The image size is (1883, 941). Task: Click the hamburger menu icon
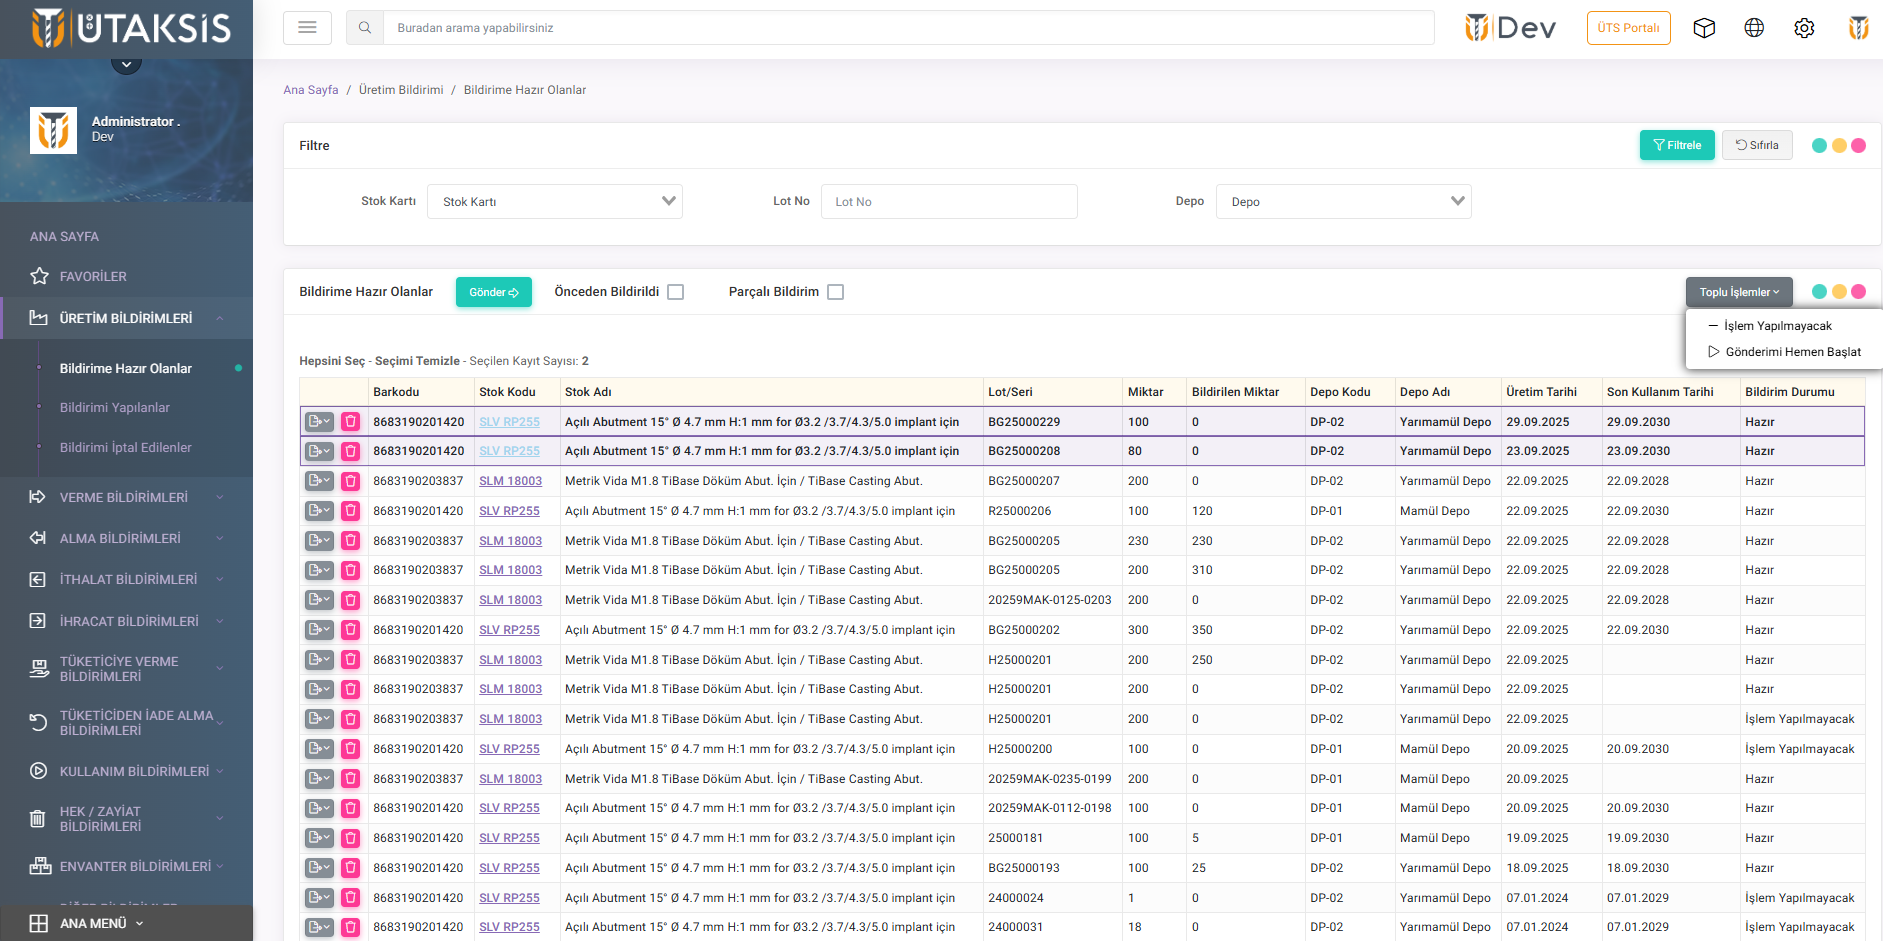(307, 28)
